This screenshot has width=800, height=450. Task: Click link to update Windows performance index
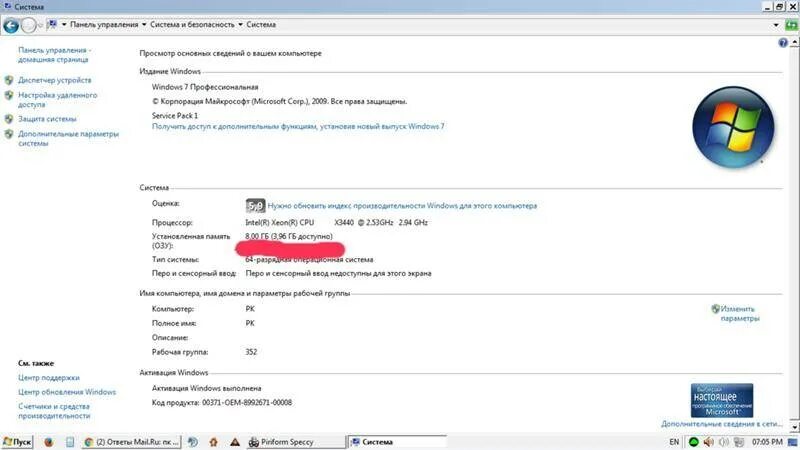[402, 206]
